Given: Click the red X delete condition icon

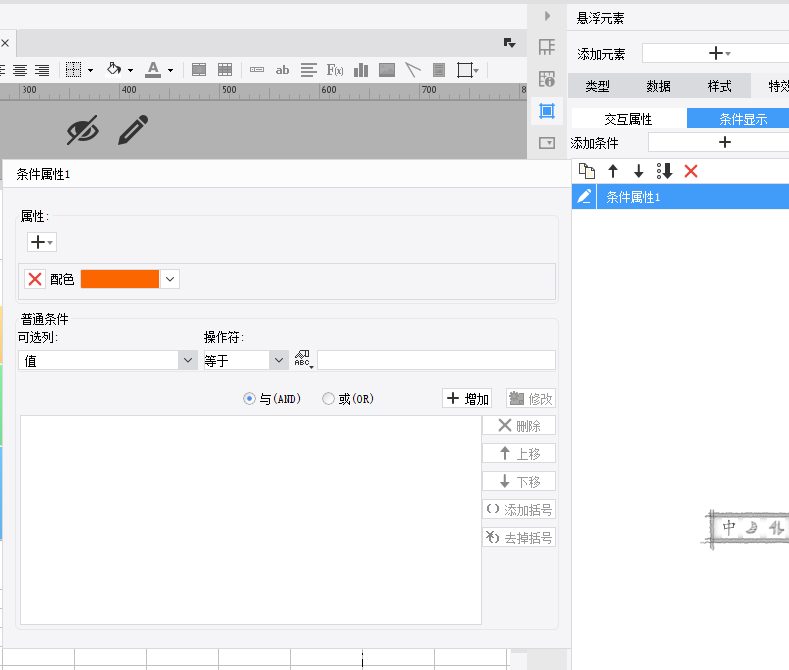Looking at the screenshot, I should [x=690, y=171].
